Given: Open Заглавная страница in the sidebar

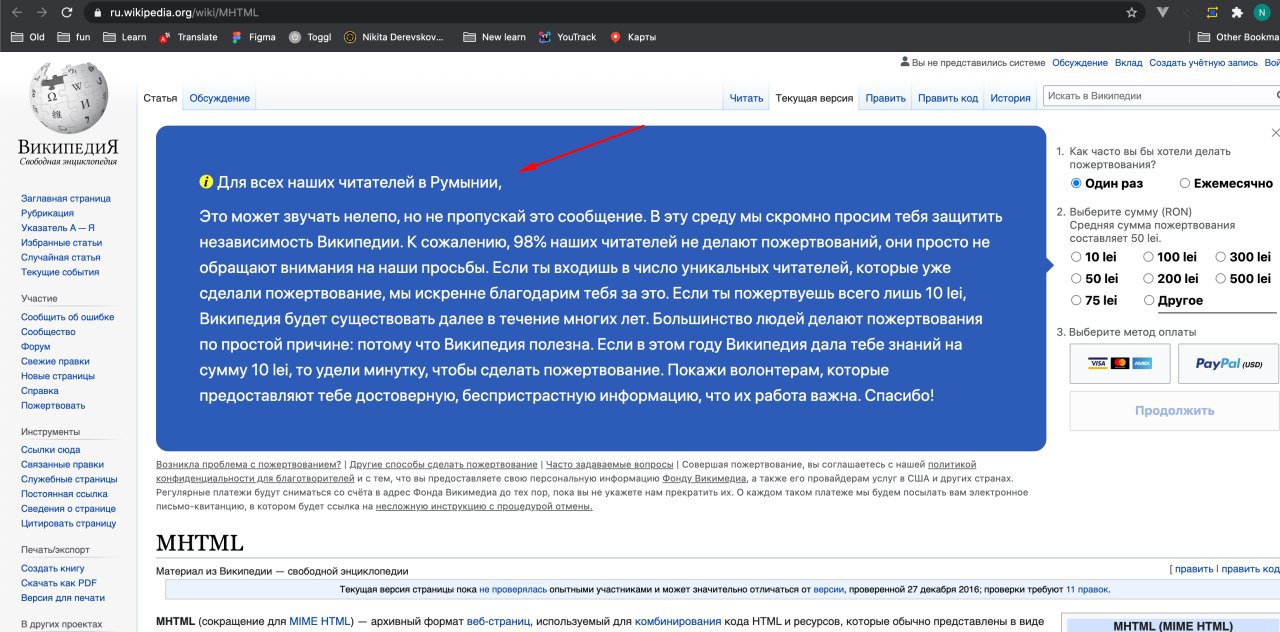Looking at the screenshot, I should [x=66, y=198].
